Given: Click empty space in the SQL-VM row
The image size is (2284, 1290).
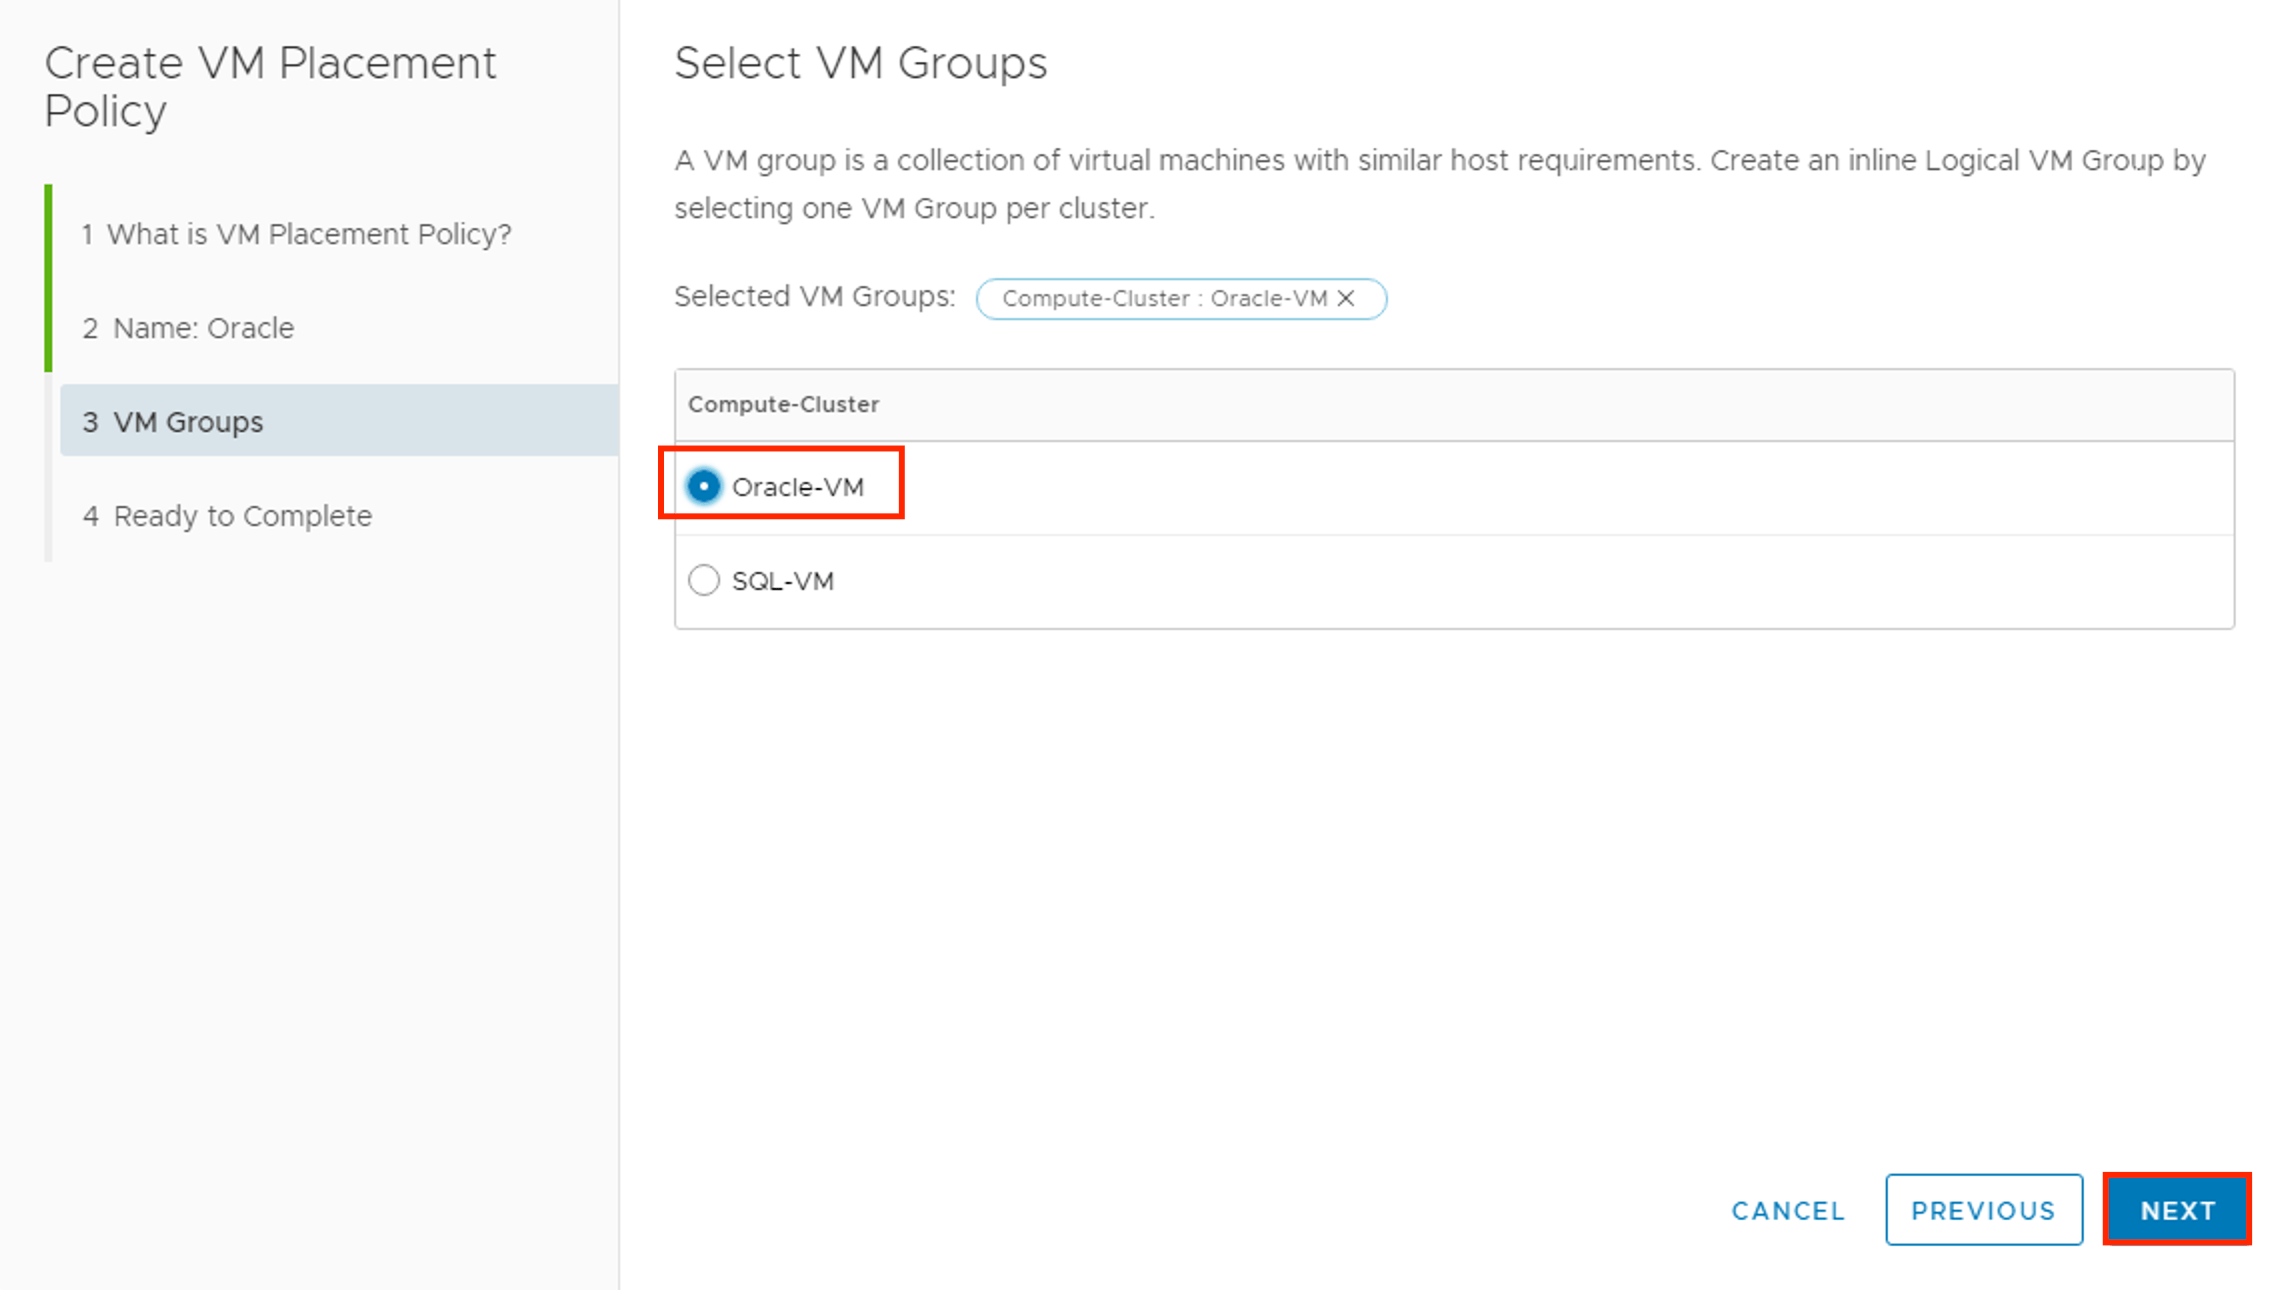Looking at the screenshot, I should coord(1500,581).
